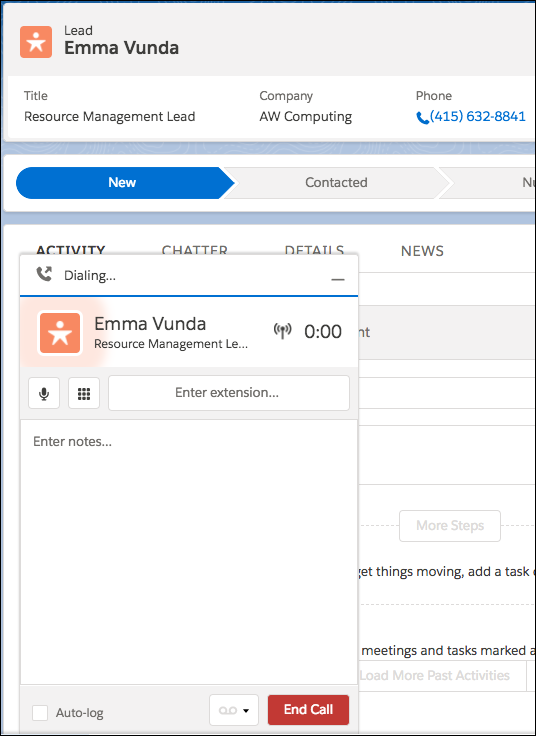Switch to the Chatter tab
The height and width of the screenshot is (736, 536).
tap(195, 250)
